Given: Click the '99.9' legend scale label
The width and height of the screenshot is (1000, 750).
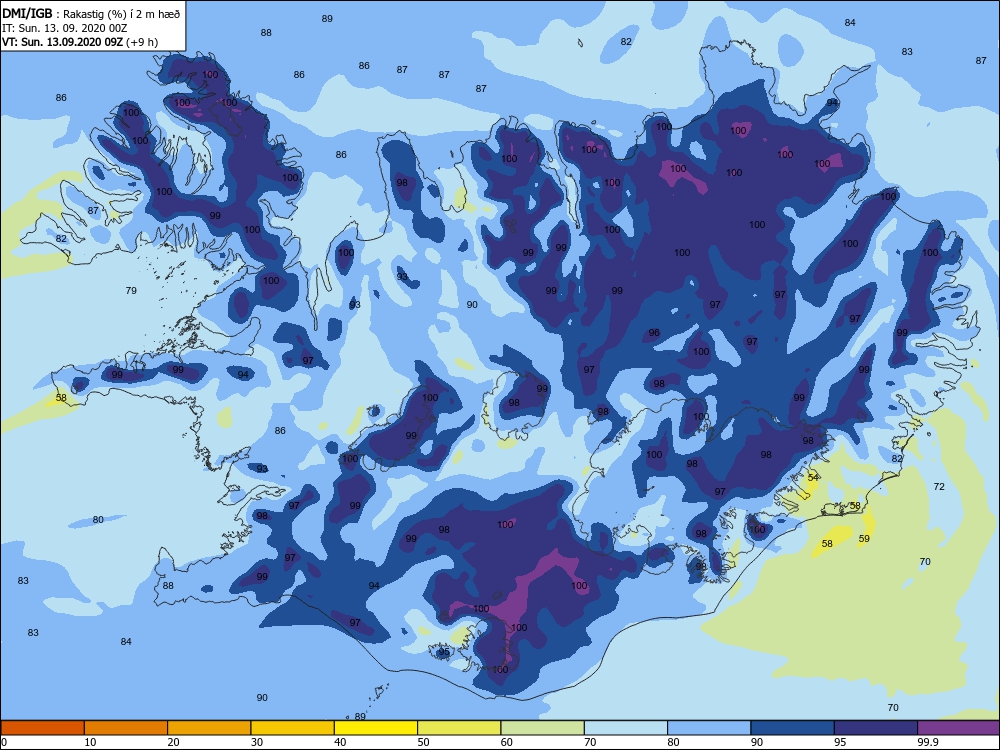Looking at the screenshot, I should pyautogui.click(x=927, y=742).
